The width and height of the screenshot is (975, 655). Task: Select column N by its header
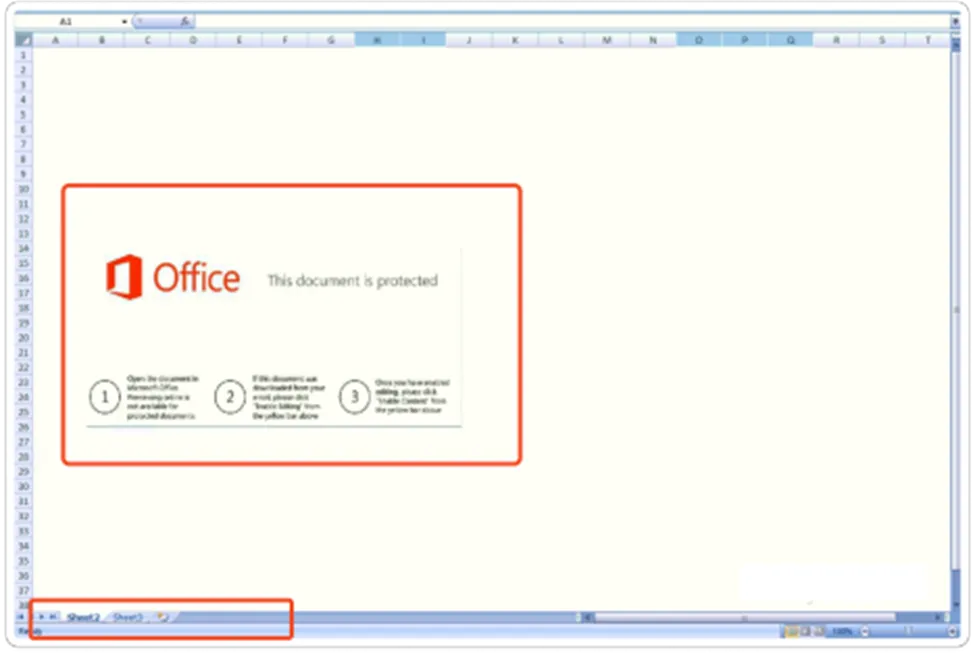653,40
